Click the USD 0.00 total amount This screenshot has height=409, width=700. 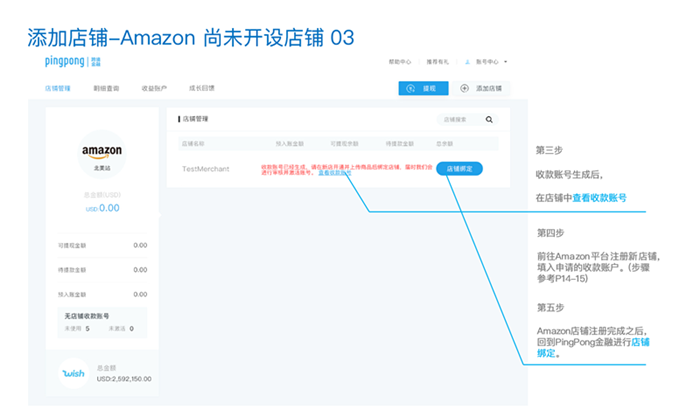tap(103, 208)
